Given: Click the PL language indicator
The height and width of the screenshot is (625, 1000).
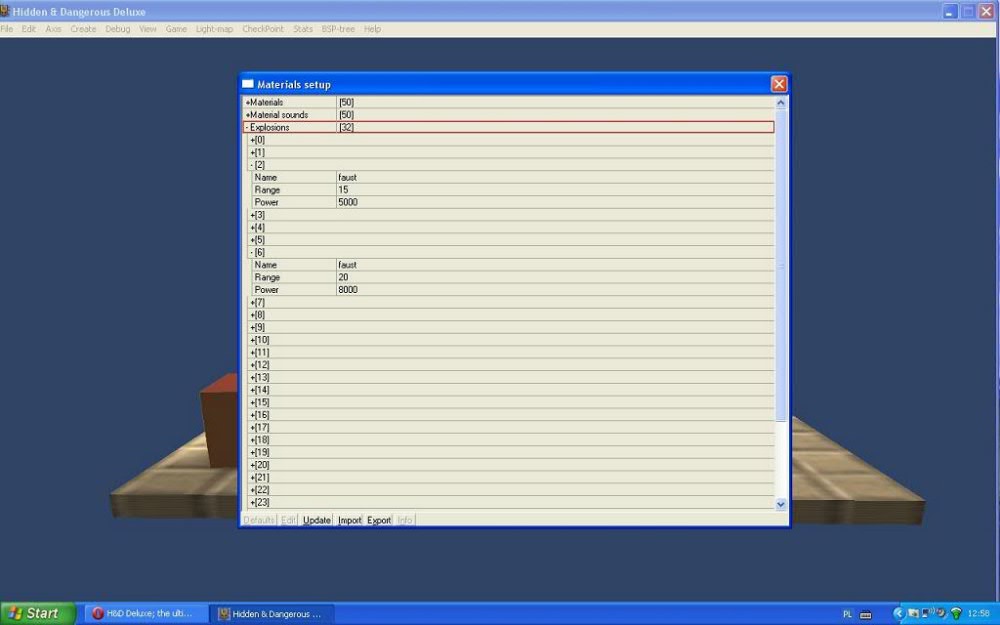Looking at the screenshot, I should coord(848,614).
